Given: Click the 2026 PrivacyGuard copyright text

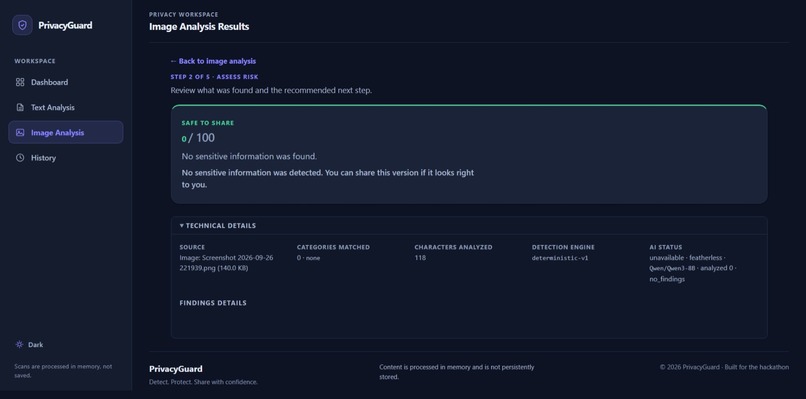Looking at the screenshot, I should pyautogui.click(x=724, y=367).
